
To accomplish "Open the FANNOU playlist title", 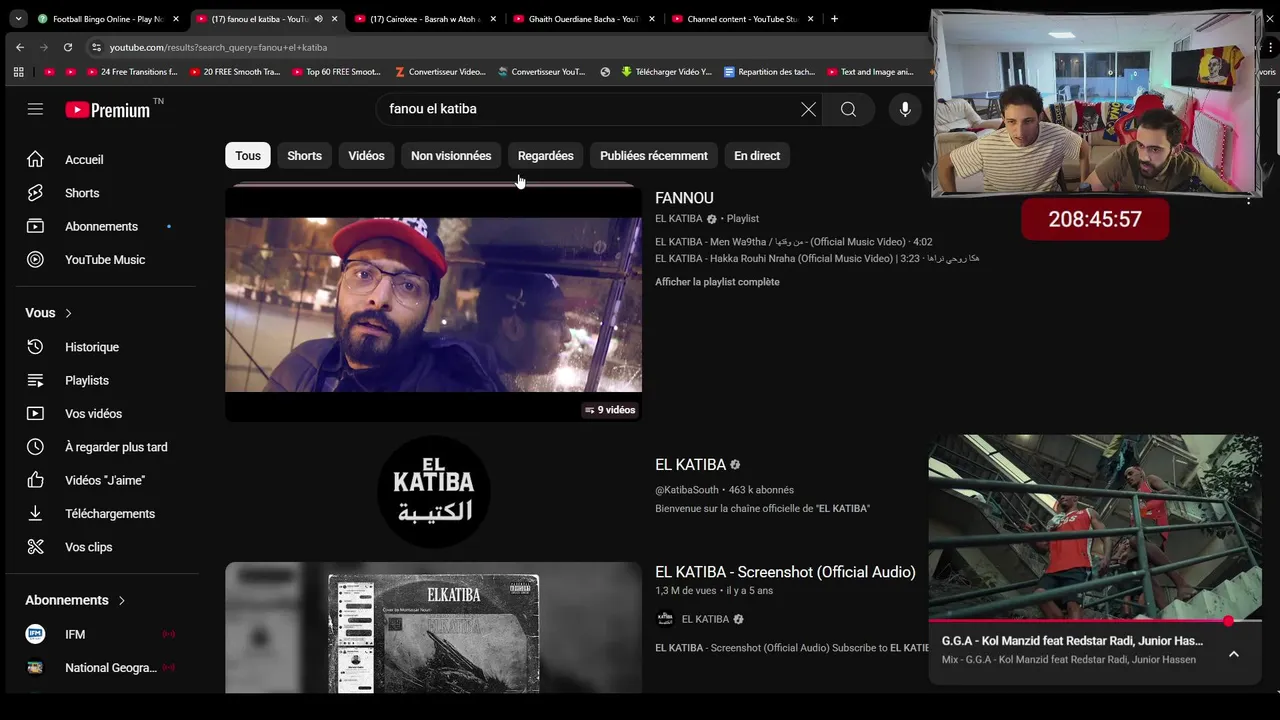I will [684, 198].
